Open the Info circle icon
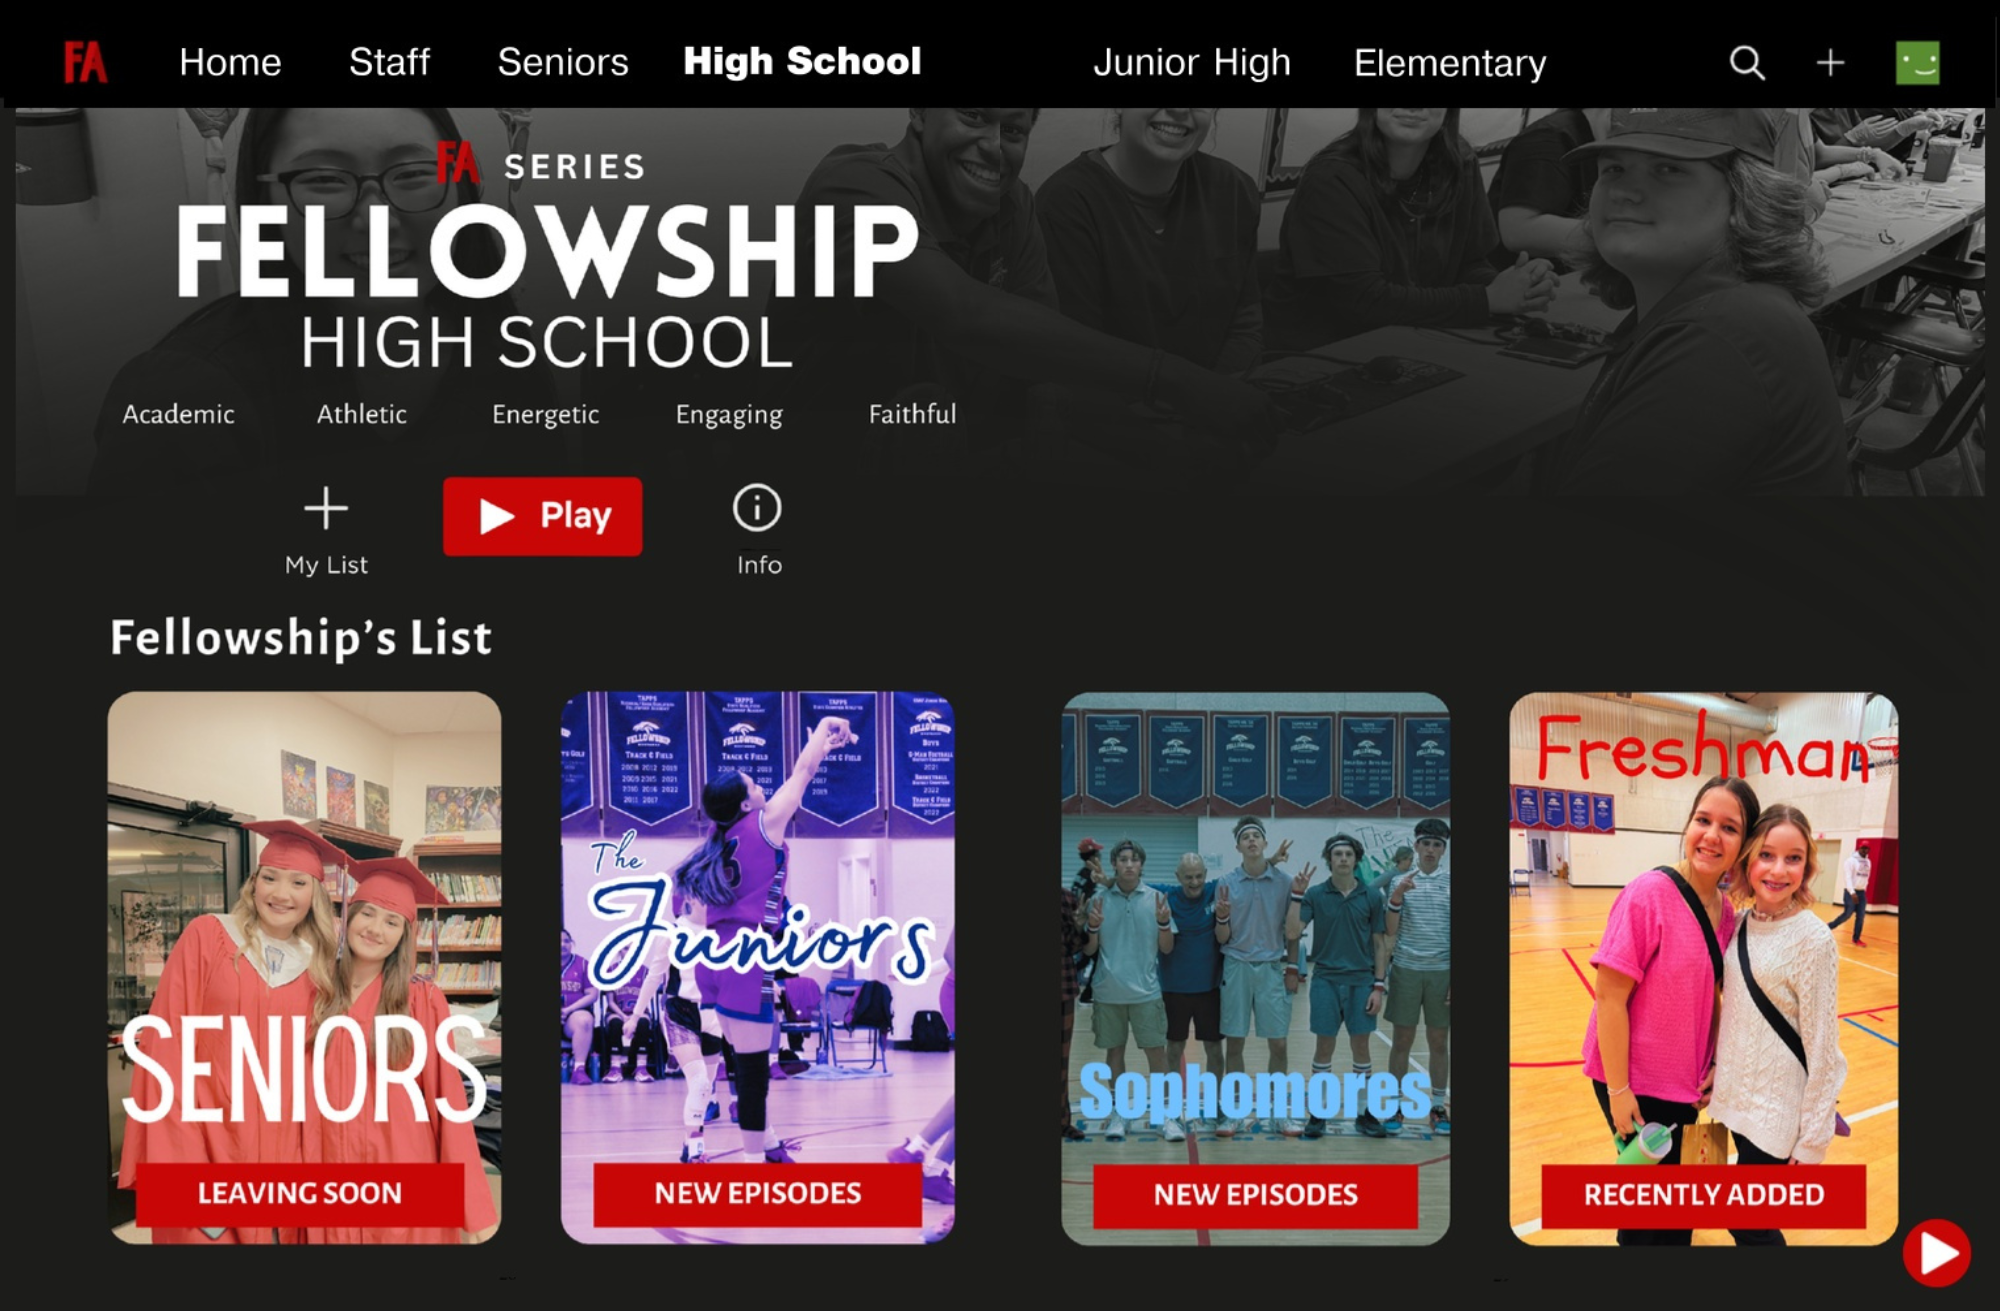 coord(757,508)
